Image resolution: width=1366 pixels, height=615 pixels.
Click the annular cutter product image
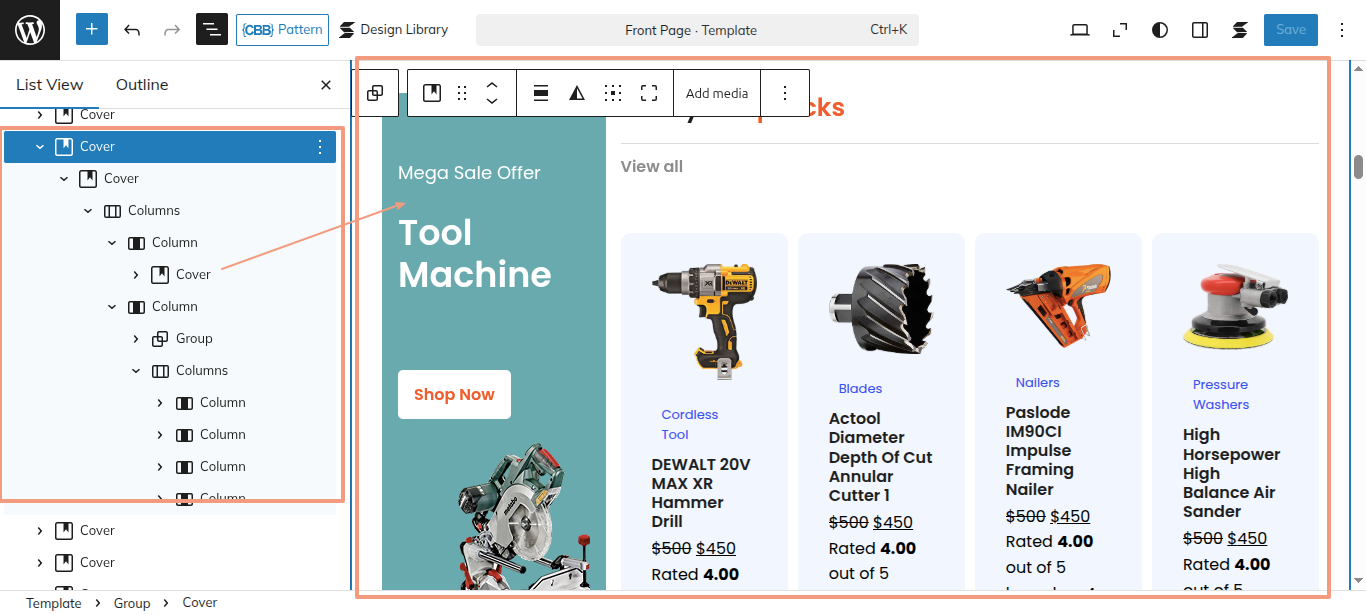point(880,307)
